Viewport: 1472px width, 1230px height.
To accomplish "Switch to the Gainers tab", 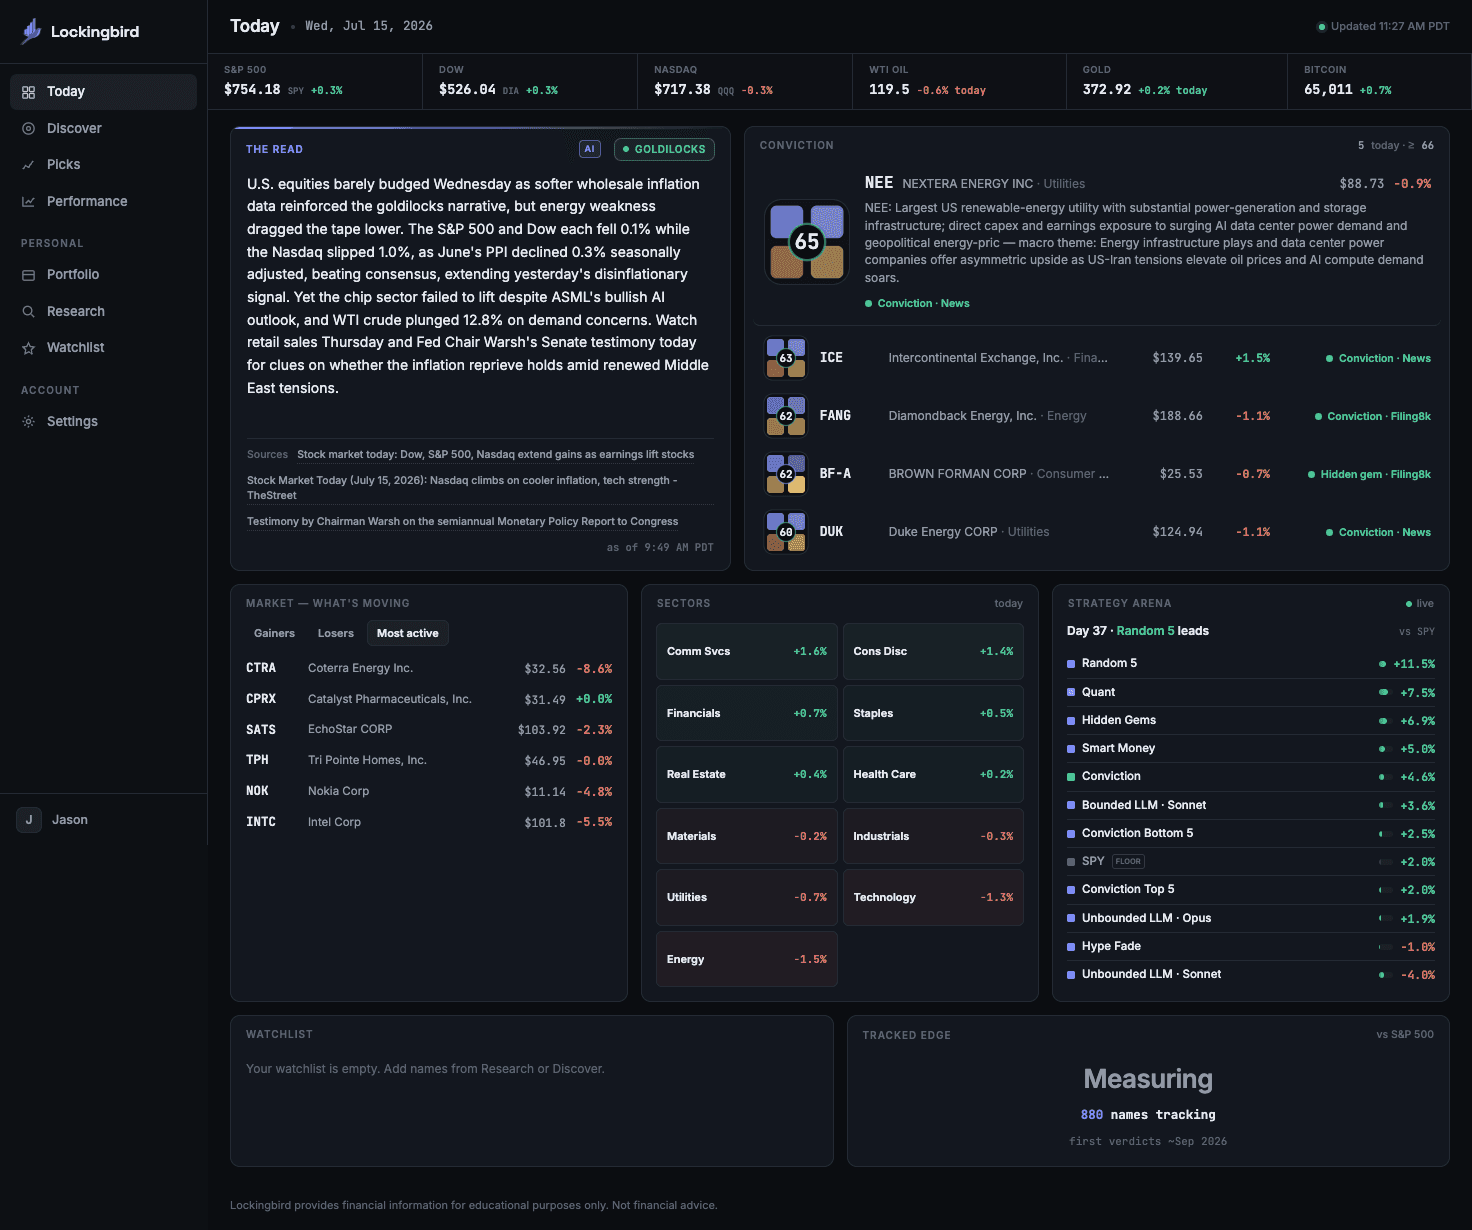I will tap(274, 633).
